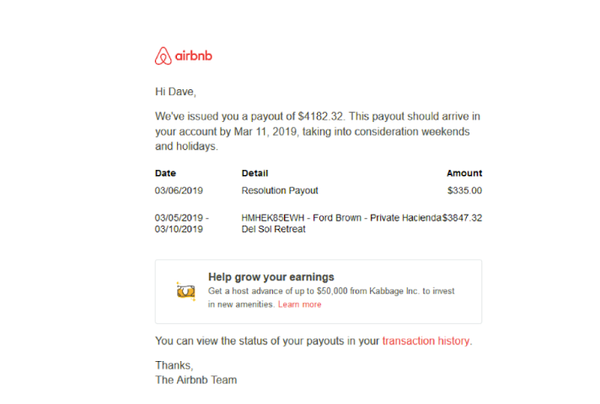Click the Help grow your earnings heading
This screenshot has height=404, width=600.
[x=271, y=277]
